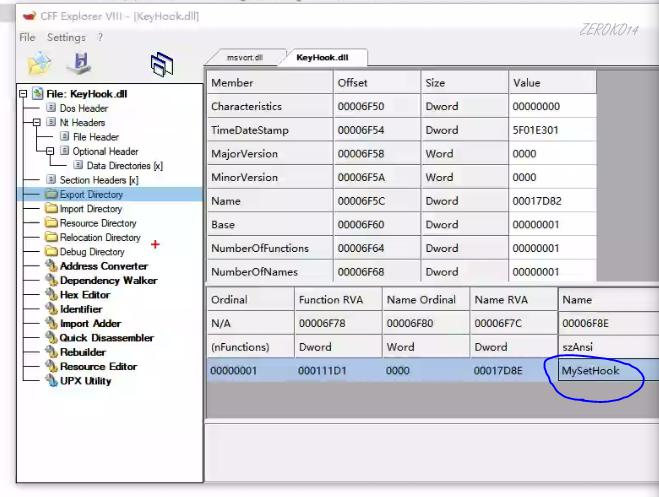The image size is (659, 497).
Task: Click the Resource Editor tool icon
Action: pyautogui.click(x=51, y=366)
